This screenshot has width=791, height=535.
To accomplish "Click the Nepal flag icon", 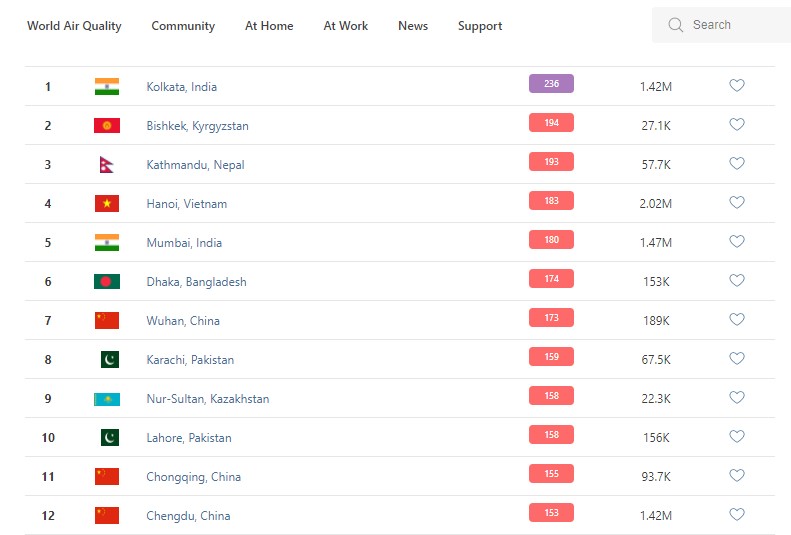I will coord(106,165).
